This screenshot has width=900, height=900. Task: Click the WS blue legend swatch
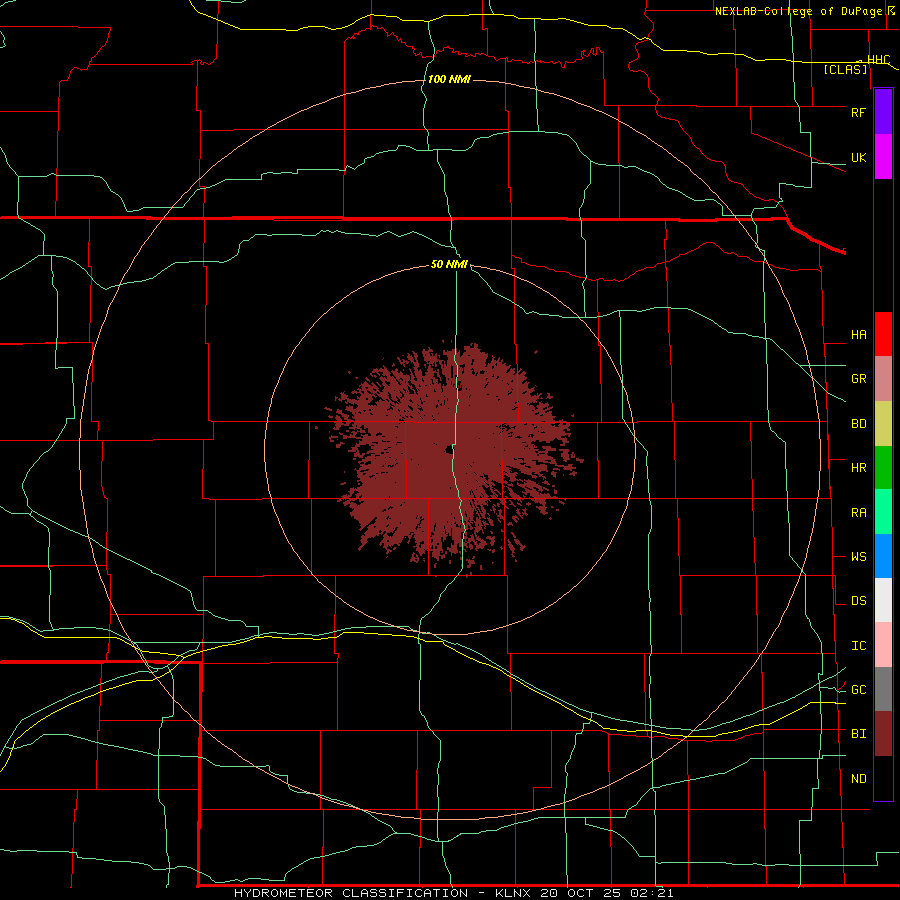(883, 556)
